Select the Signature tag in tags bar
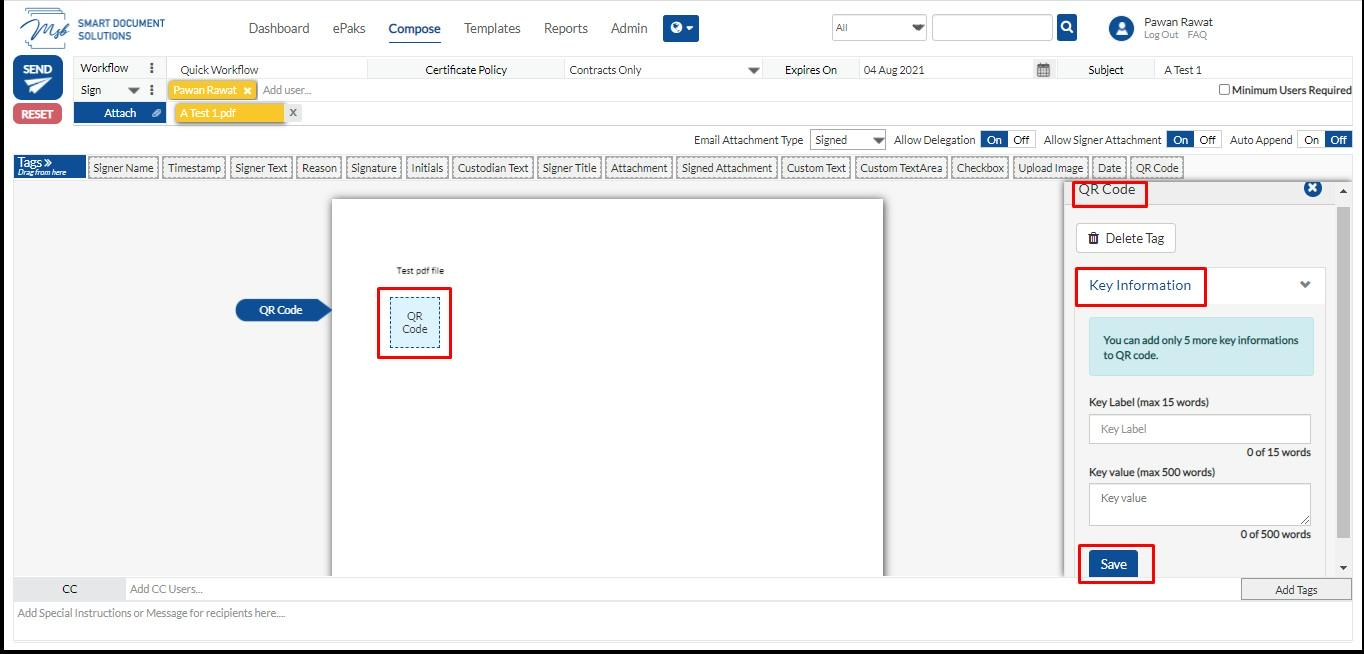The height and width of the screenshot is (654, 1364). tap(374, 168)
